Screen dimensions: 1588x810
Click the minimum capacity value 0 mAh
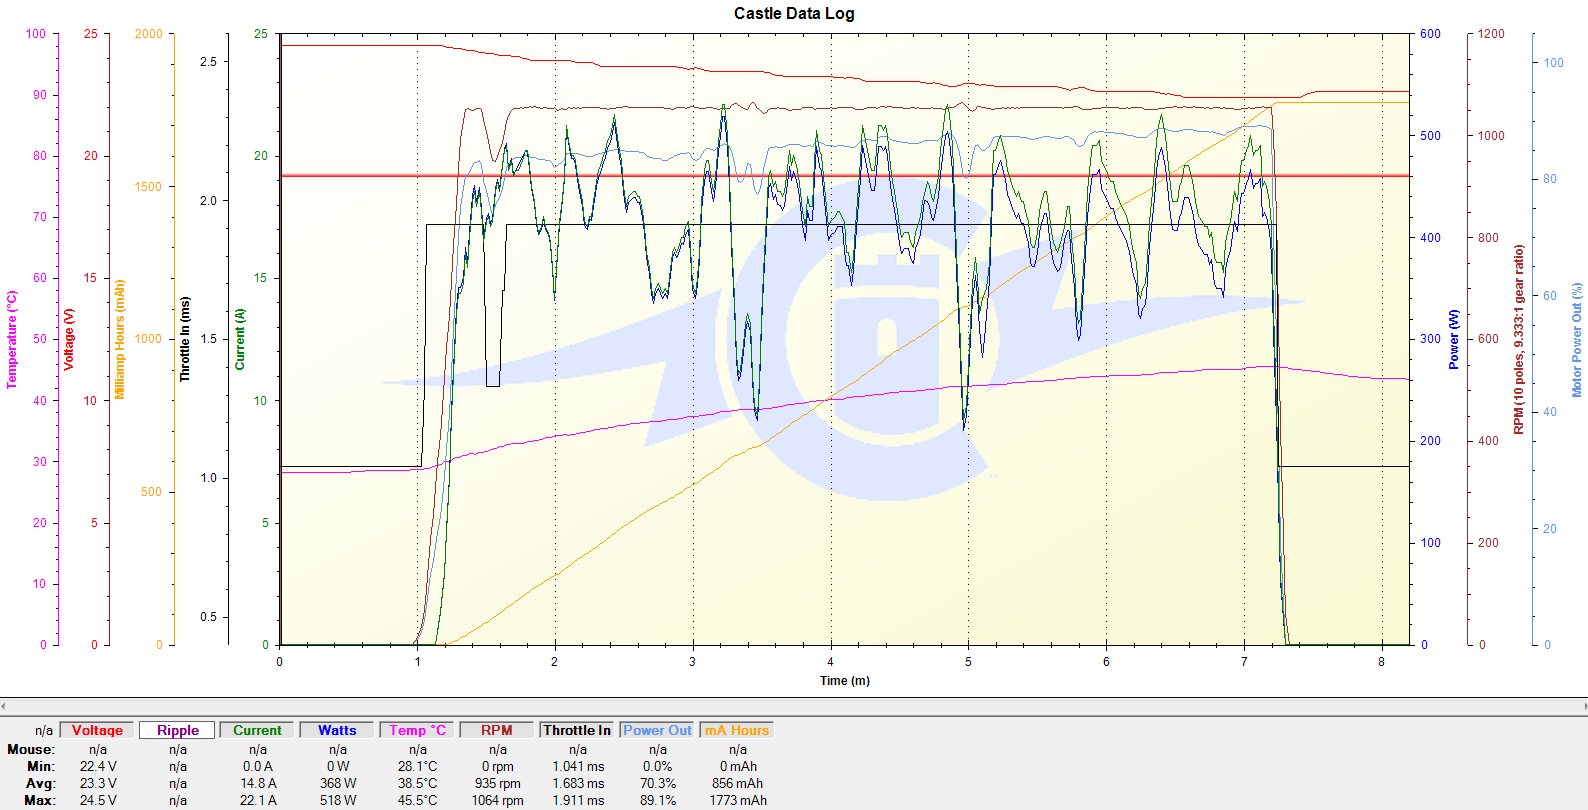[x=738, y=766]
